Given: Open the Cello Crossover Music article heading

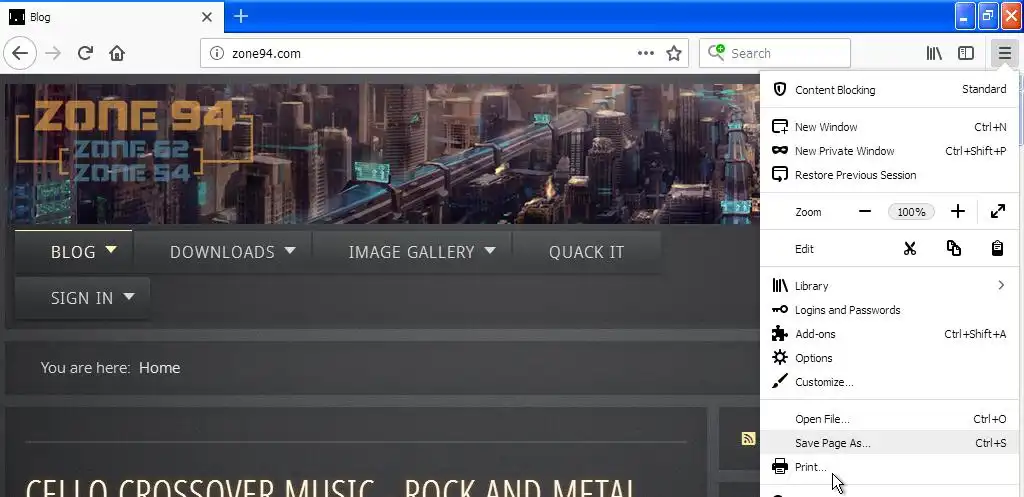Looking at the screenshot, I should pos(330,487).
